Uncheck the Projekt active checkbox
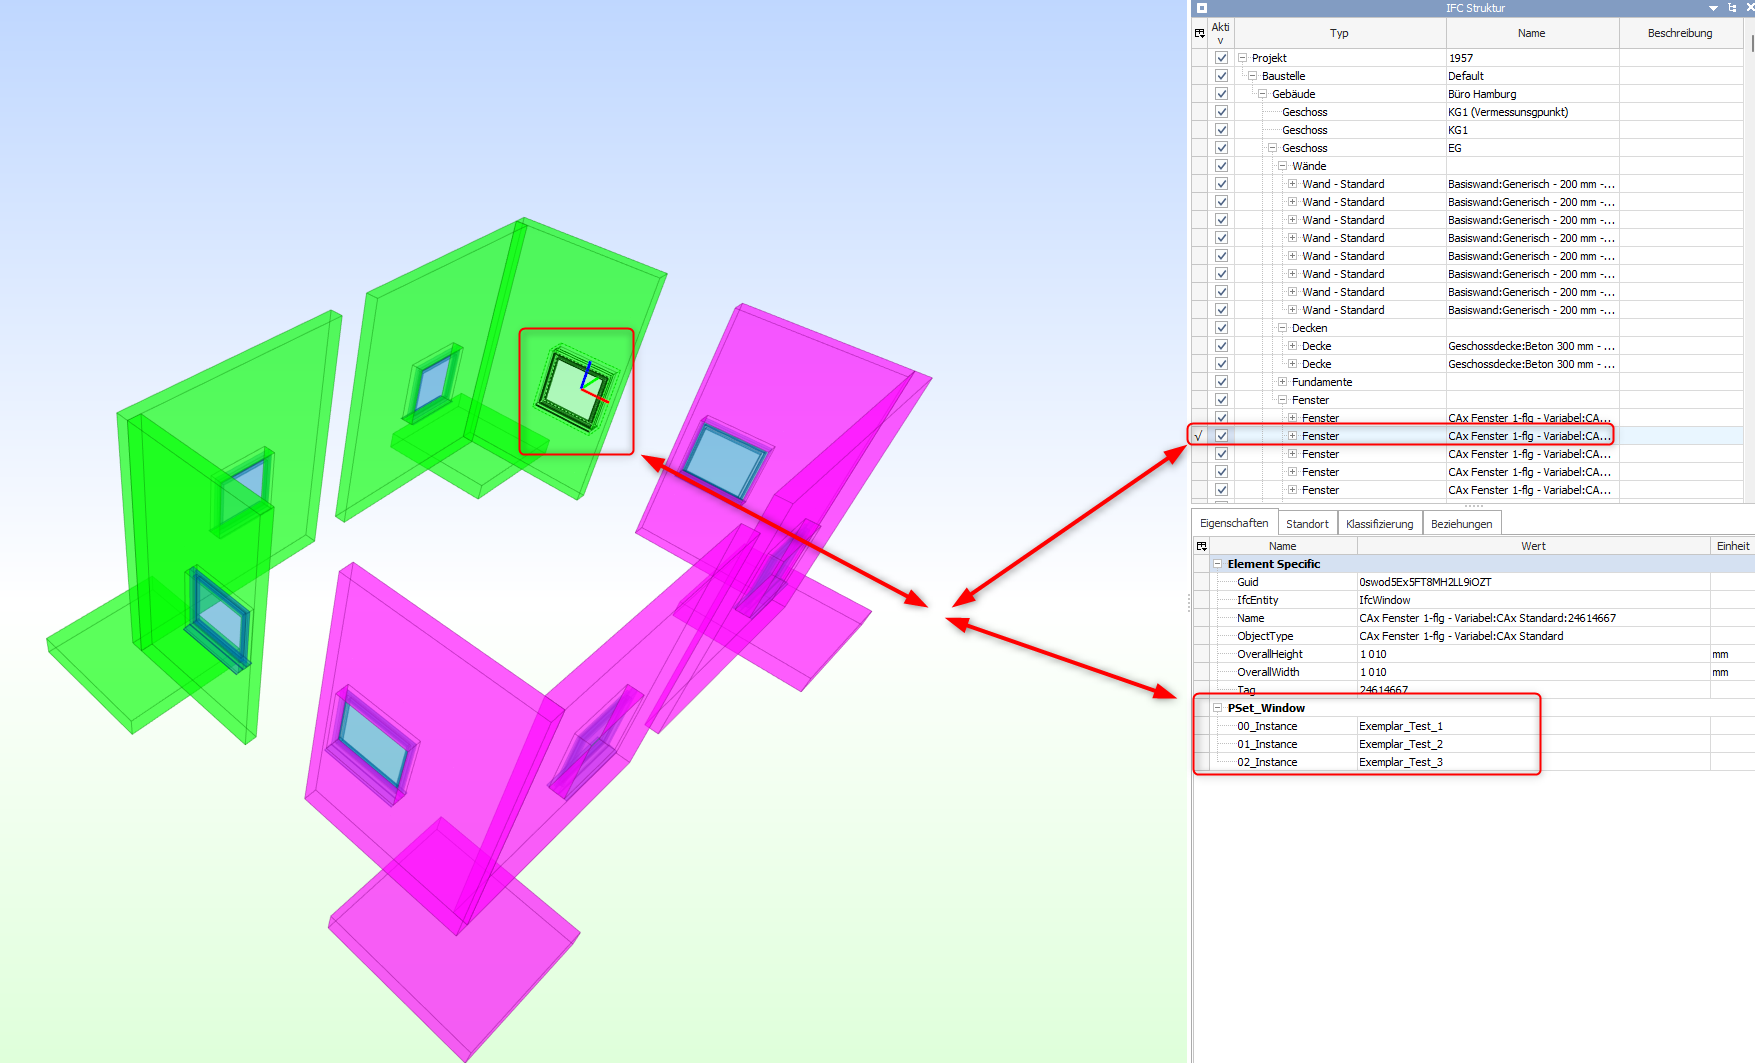This screenshot has height=1063, width=1755. tap(1221, 58)
